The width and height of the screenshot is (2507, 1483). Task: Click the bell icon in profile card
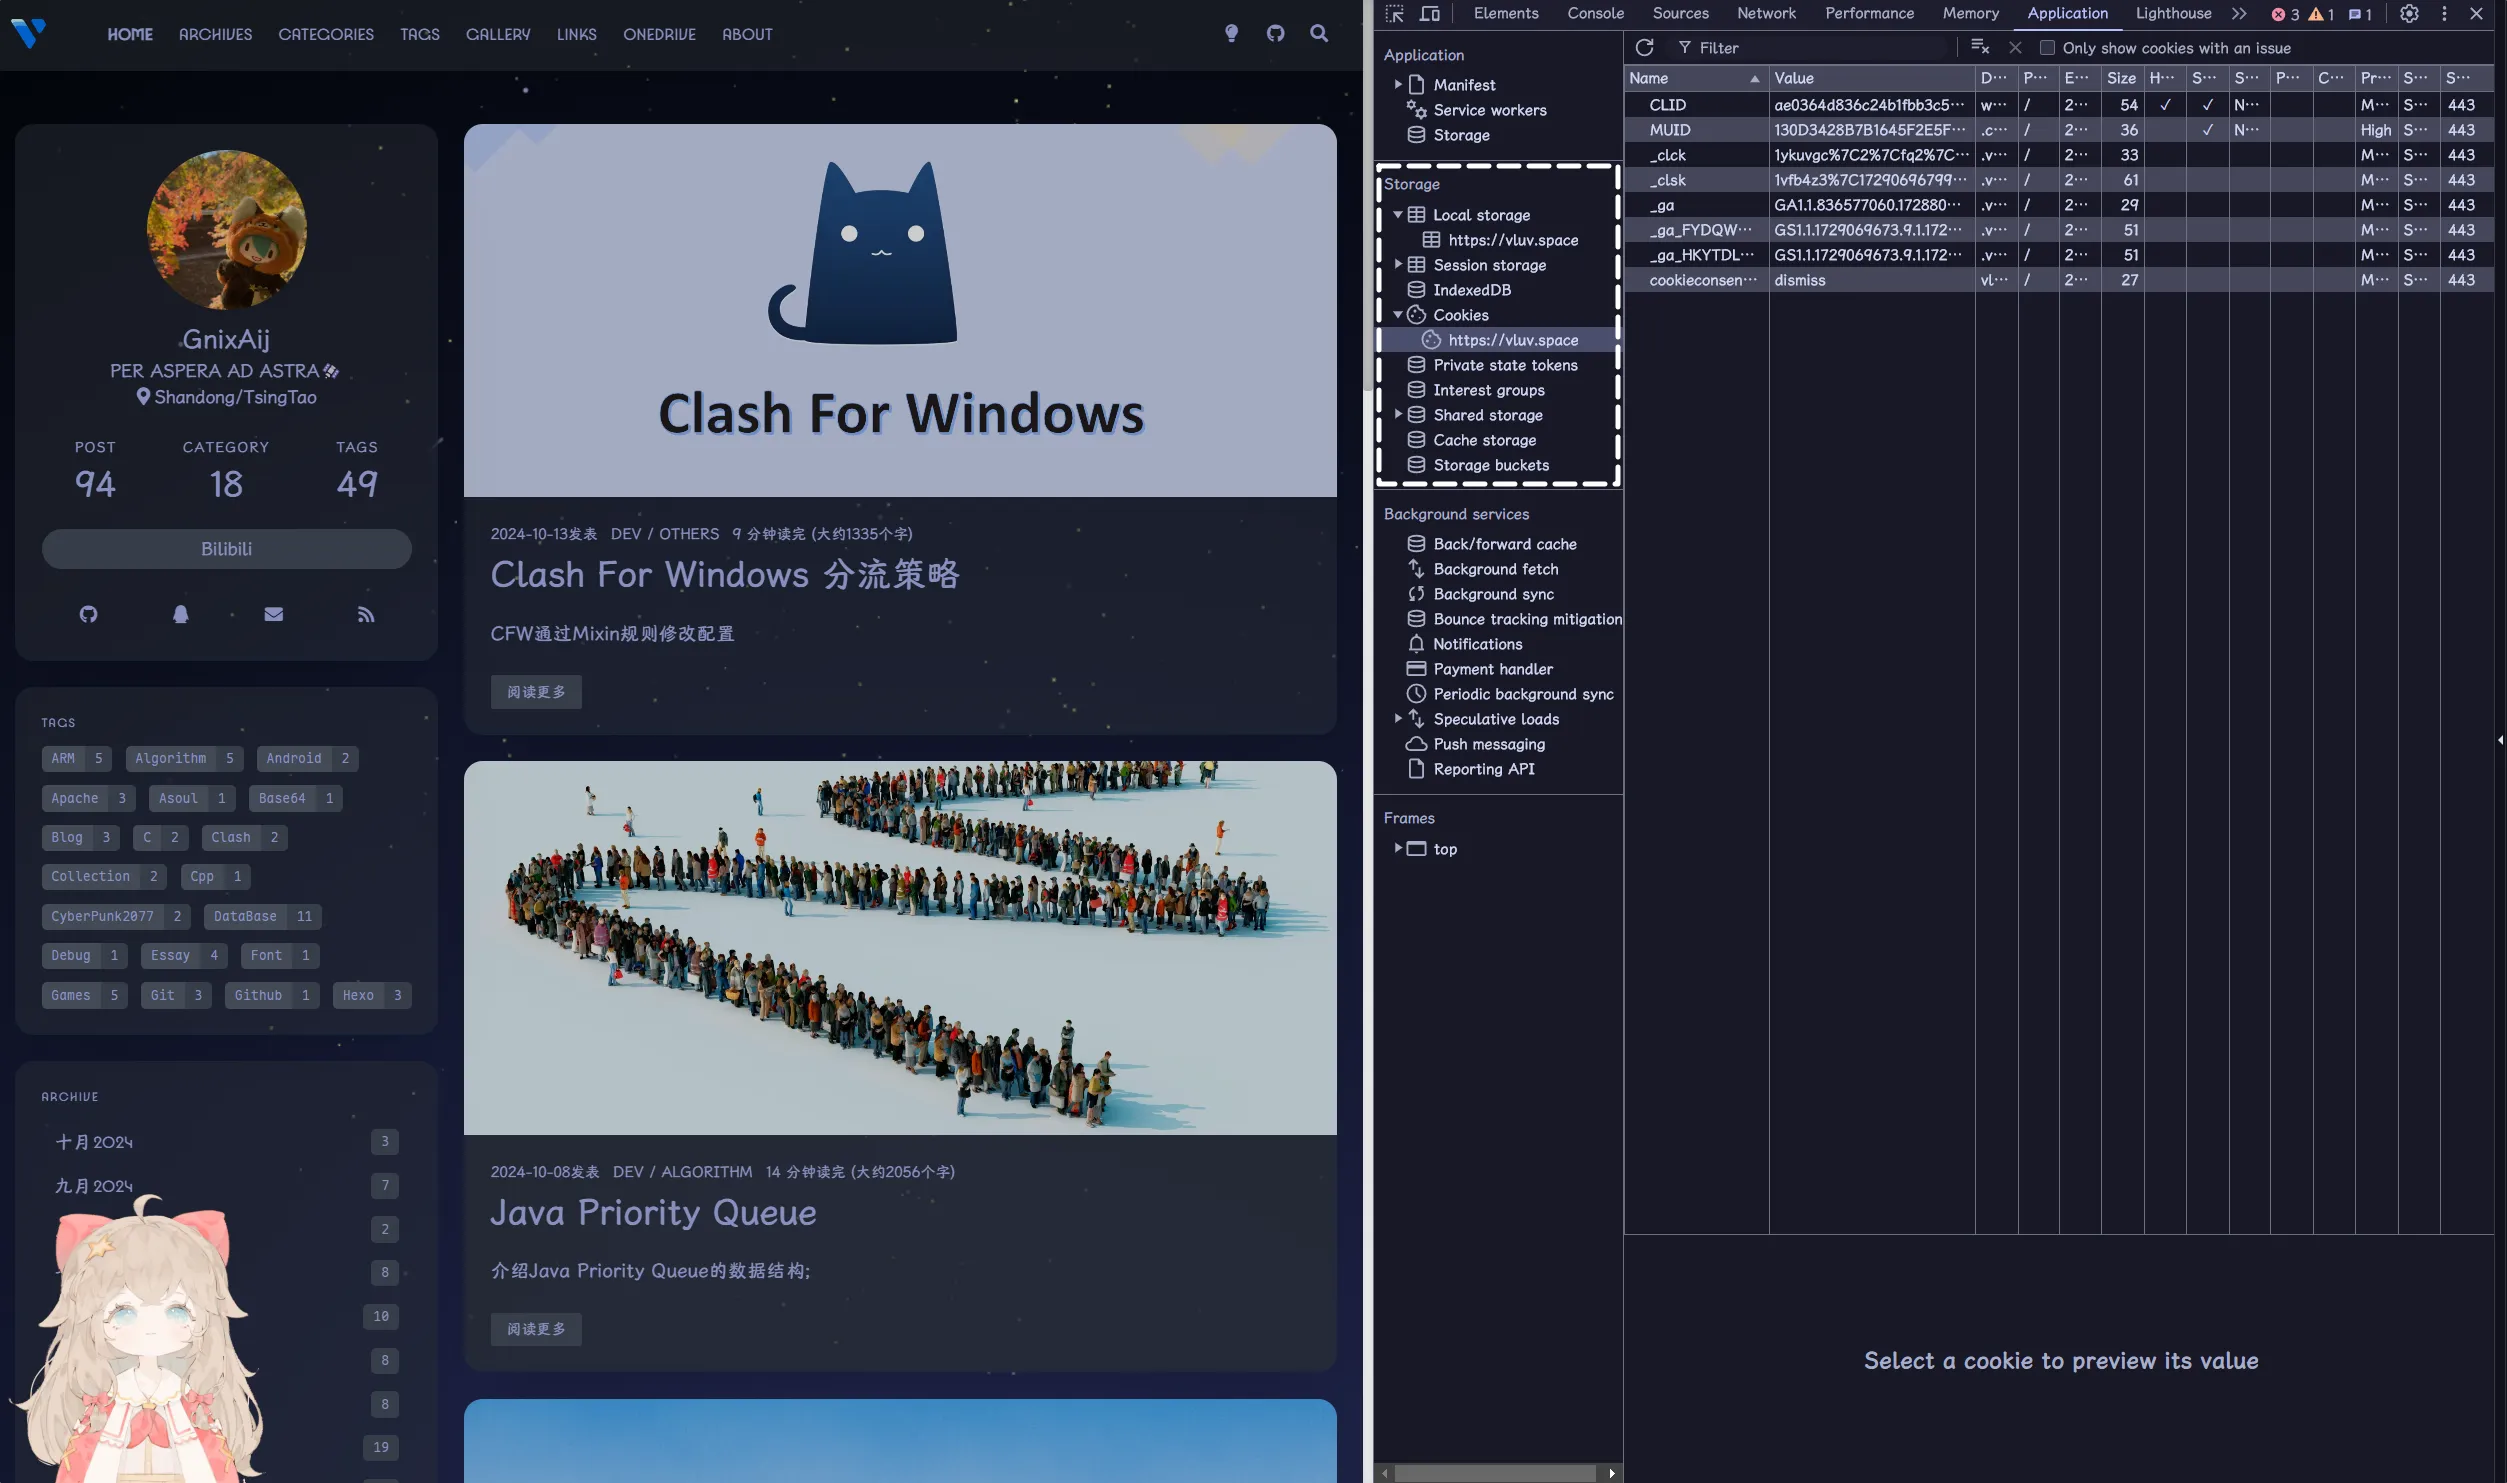[180, 614]
